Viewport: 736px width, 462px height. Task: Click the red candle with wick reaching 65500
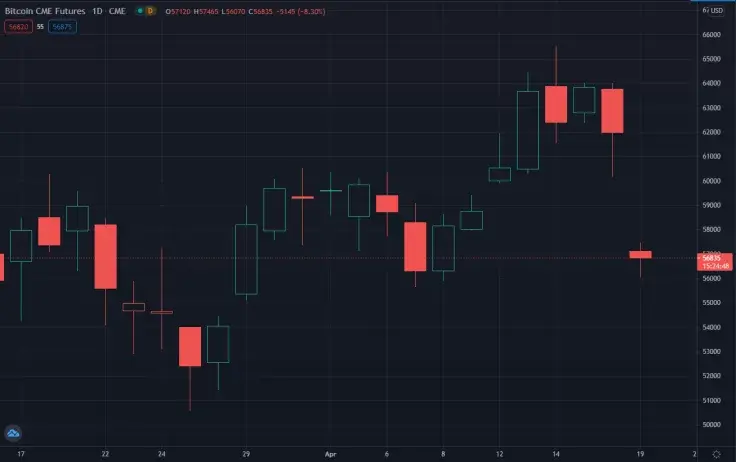(556, 104)
